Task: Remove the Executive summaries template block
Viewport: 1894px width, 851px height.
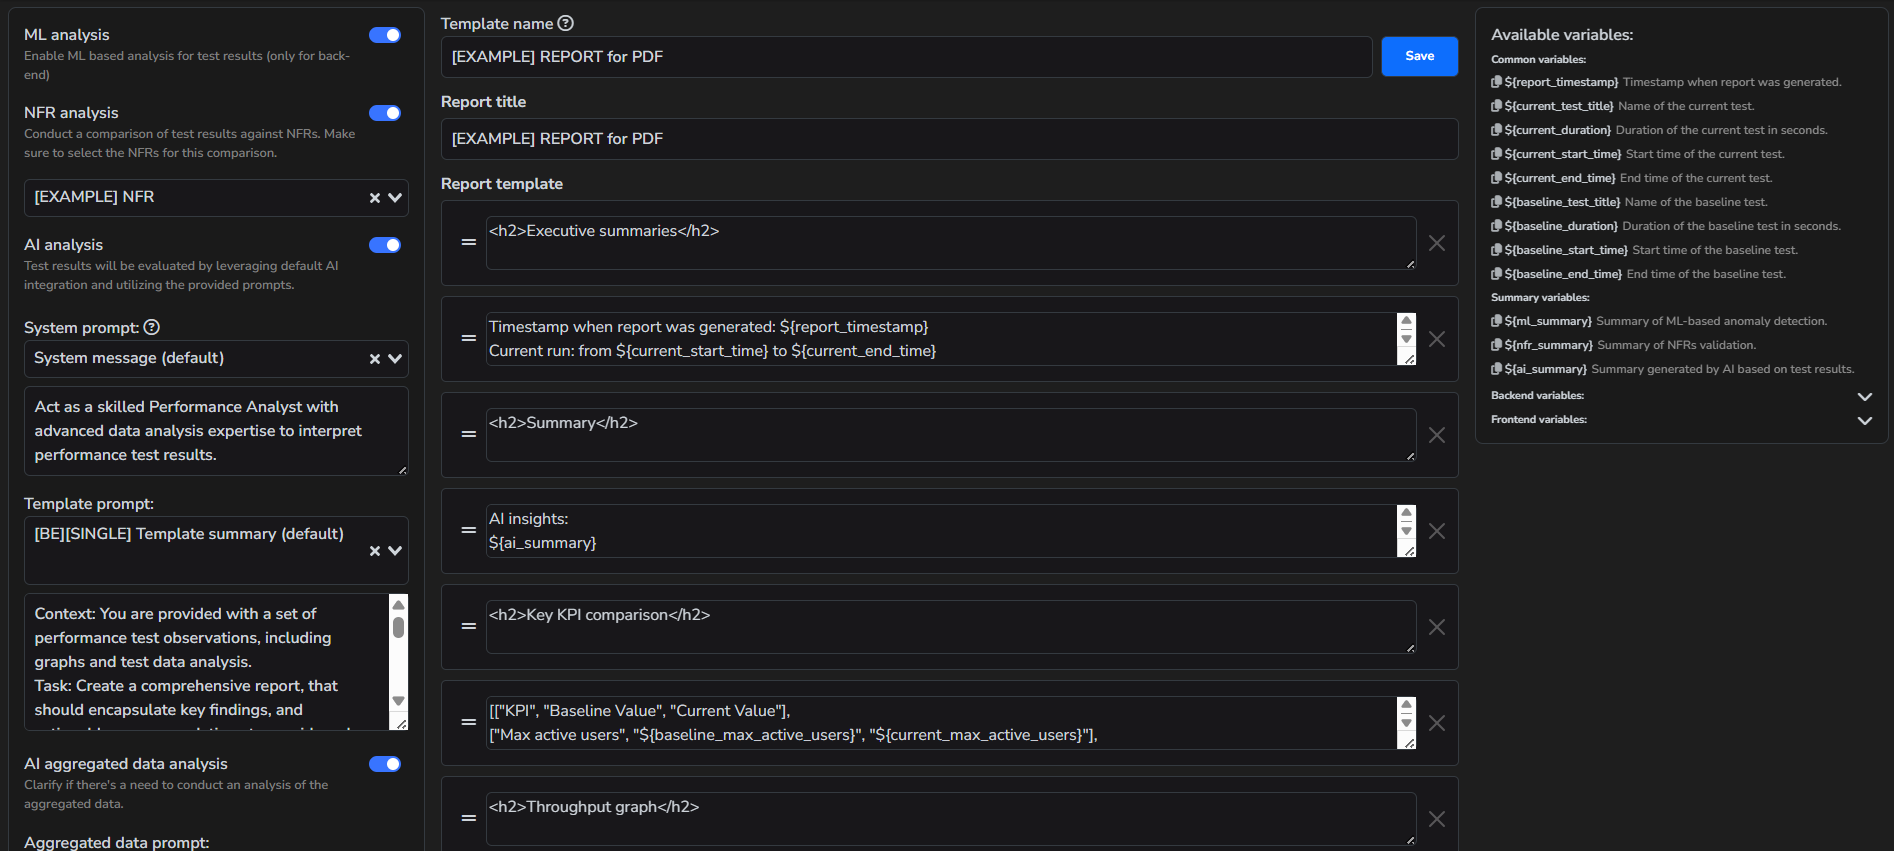Action: (1437, 243)
